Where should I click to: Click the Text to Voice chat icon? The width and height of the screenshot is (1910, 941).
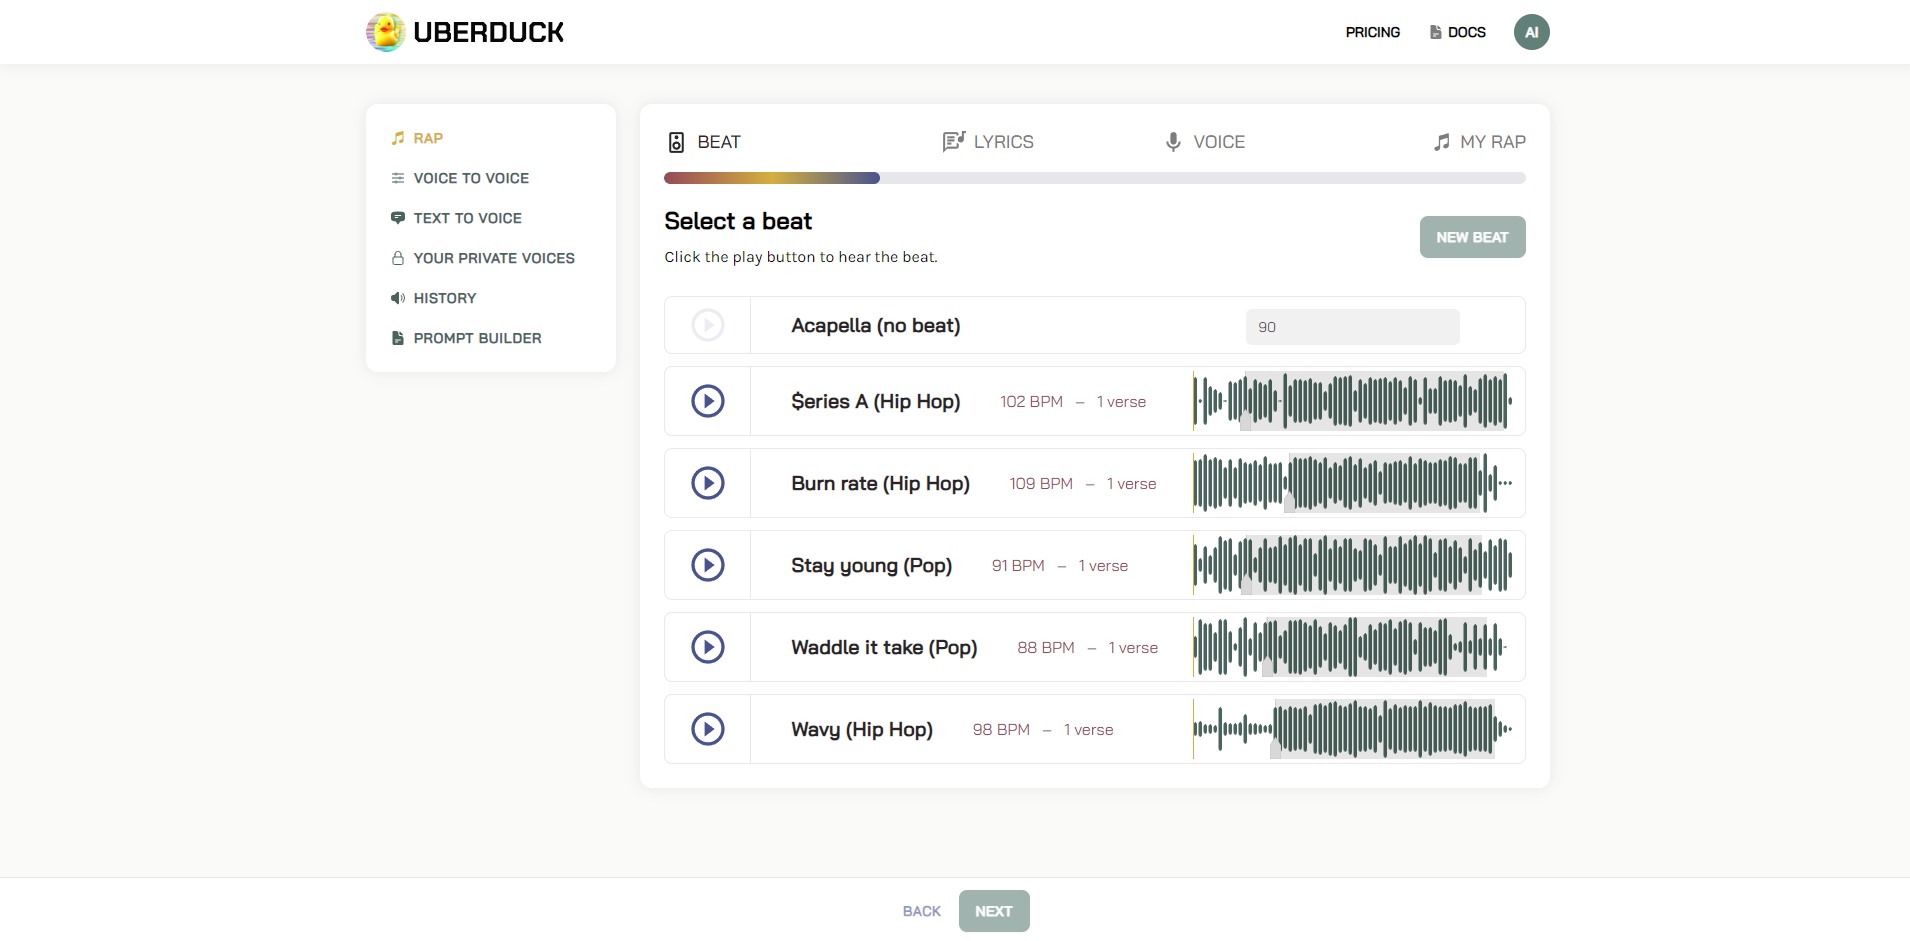(398, 218)
